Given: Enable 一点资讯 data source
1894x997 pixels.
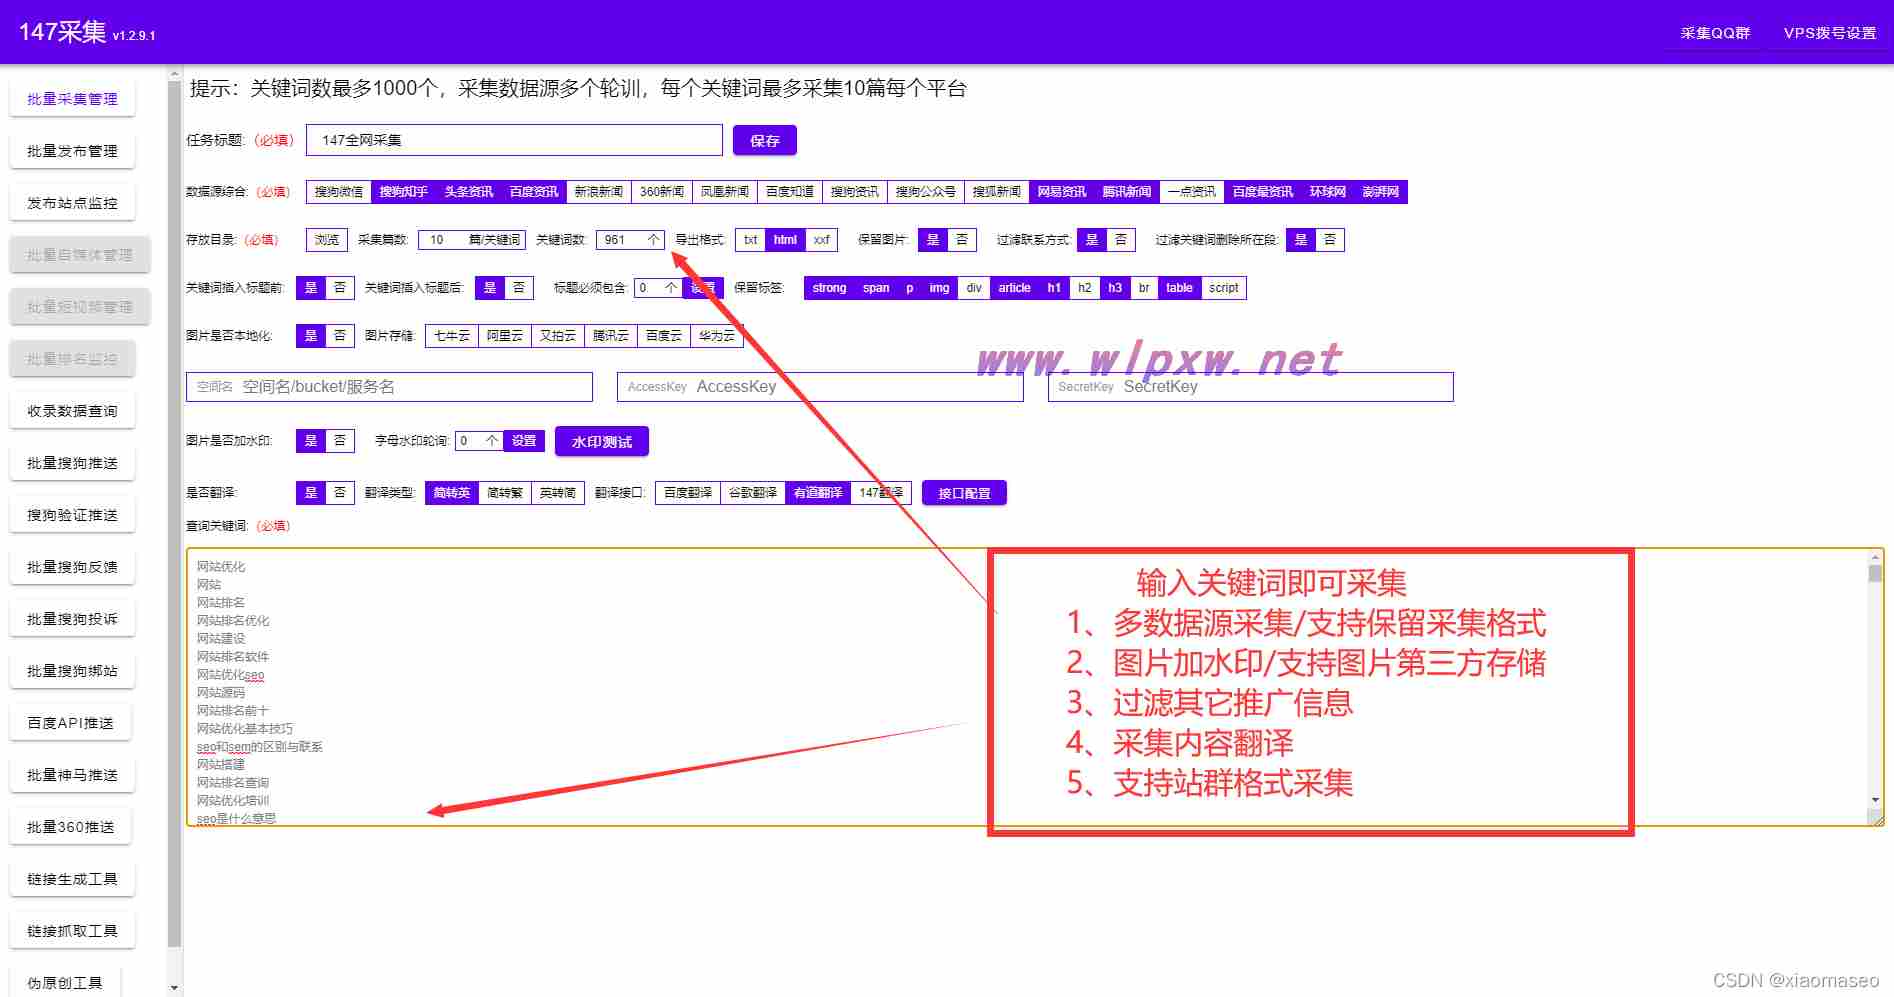Looking at the screenshot, I should [x=1191, y=192].
